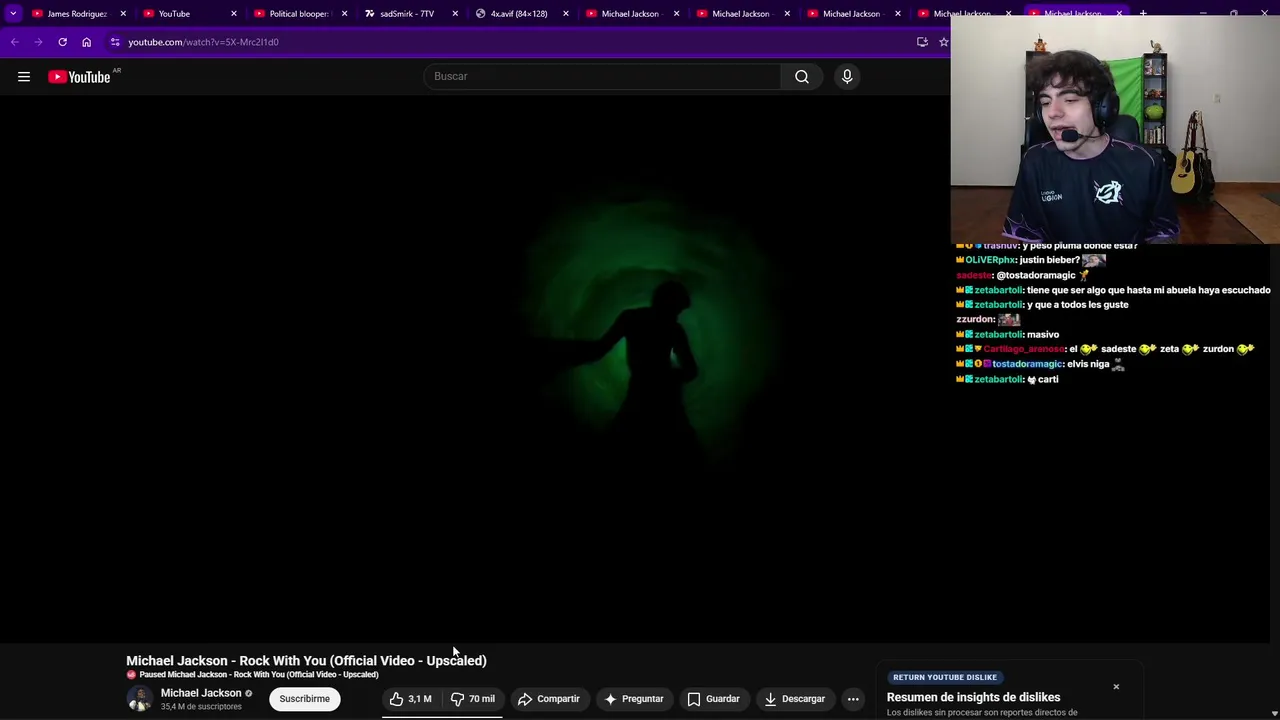This screenshot has width=1280, height=720.
Task: Open Preguntar AI ask button
Action: (x=633, y=699)
